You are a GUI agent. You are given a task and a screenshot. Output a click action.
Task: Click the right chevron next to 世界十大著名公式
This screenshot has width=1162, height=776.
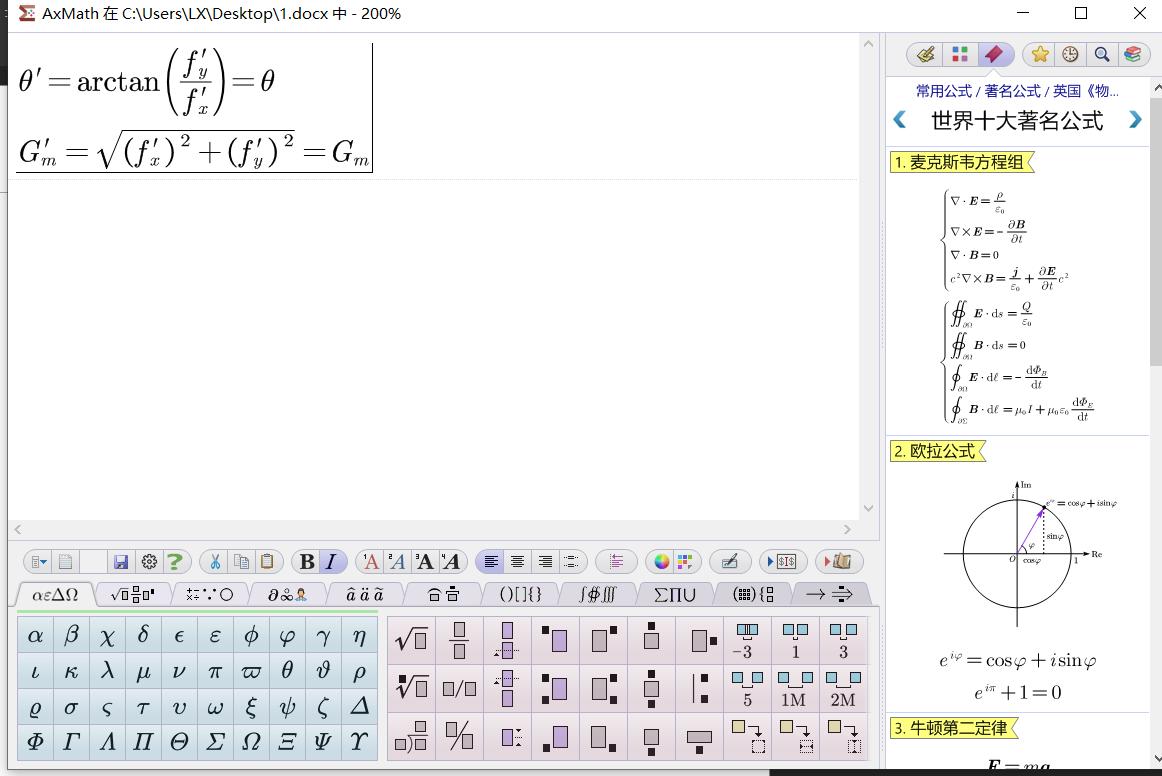click(1135, 119)
